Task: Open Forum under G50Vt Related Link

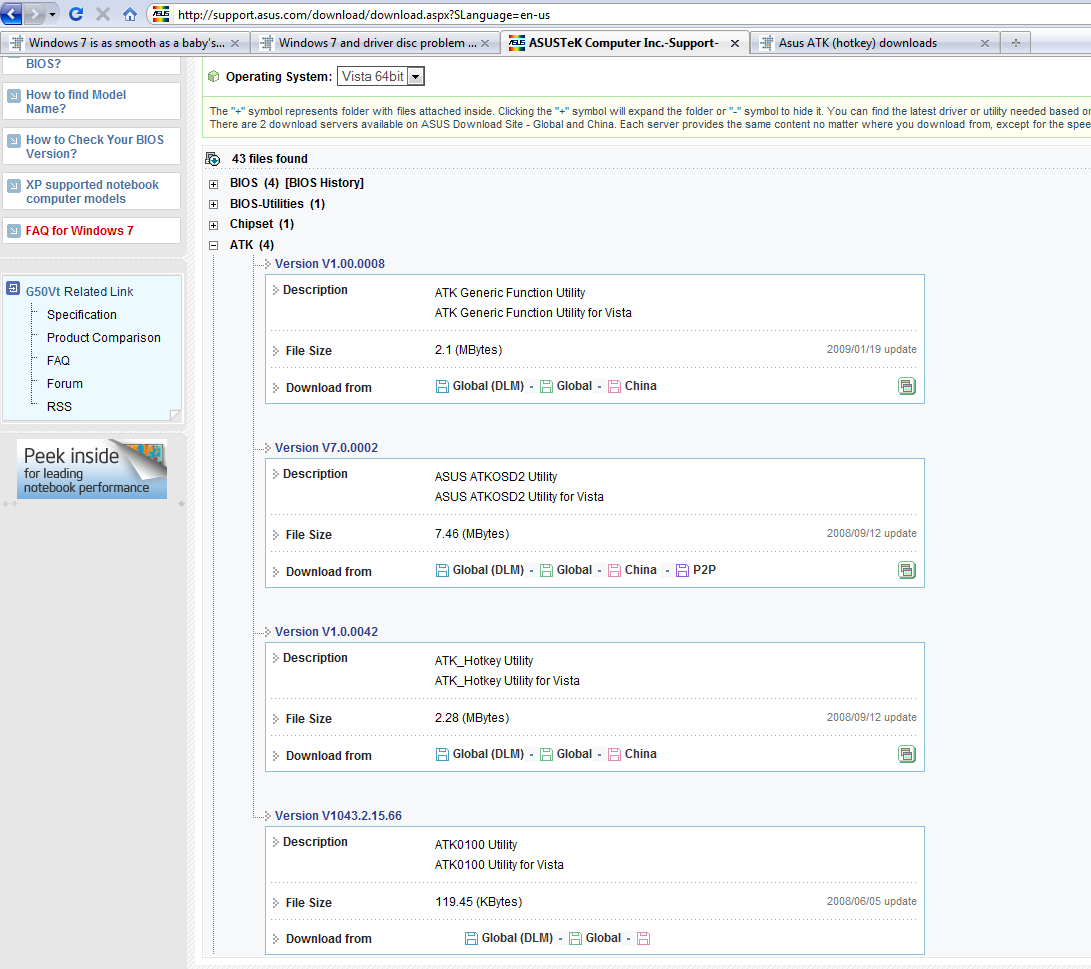Action: pos(65,384)
